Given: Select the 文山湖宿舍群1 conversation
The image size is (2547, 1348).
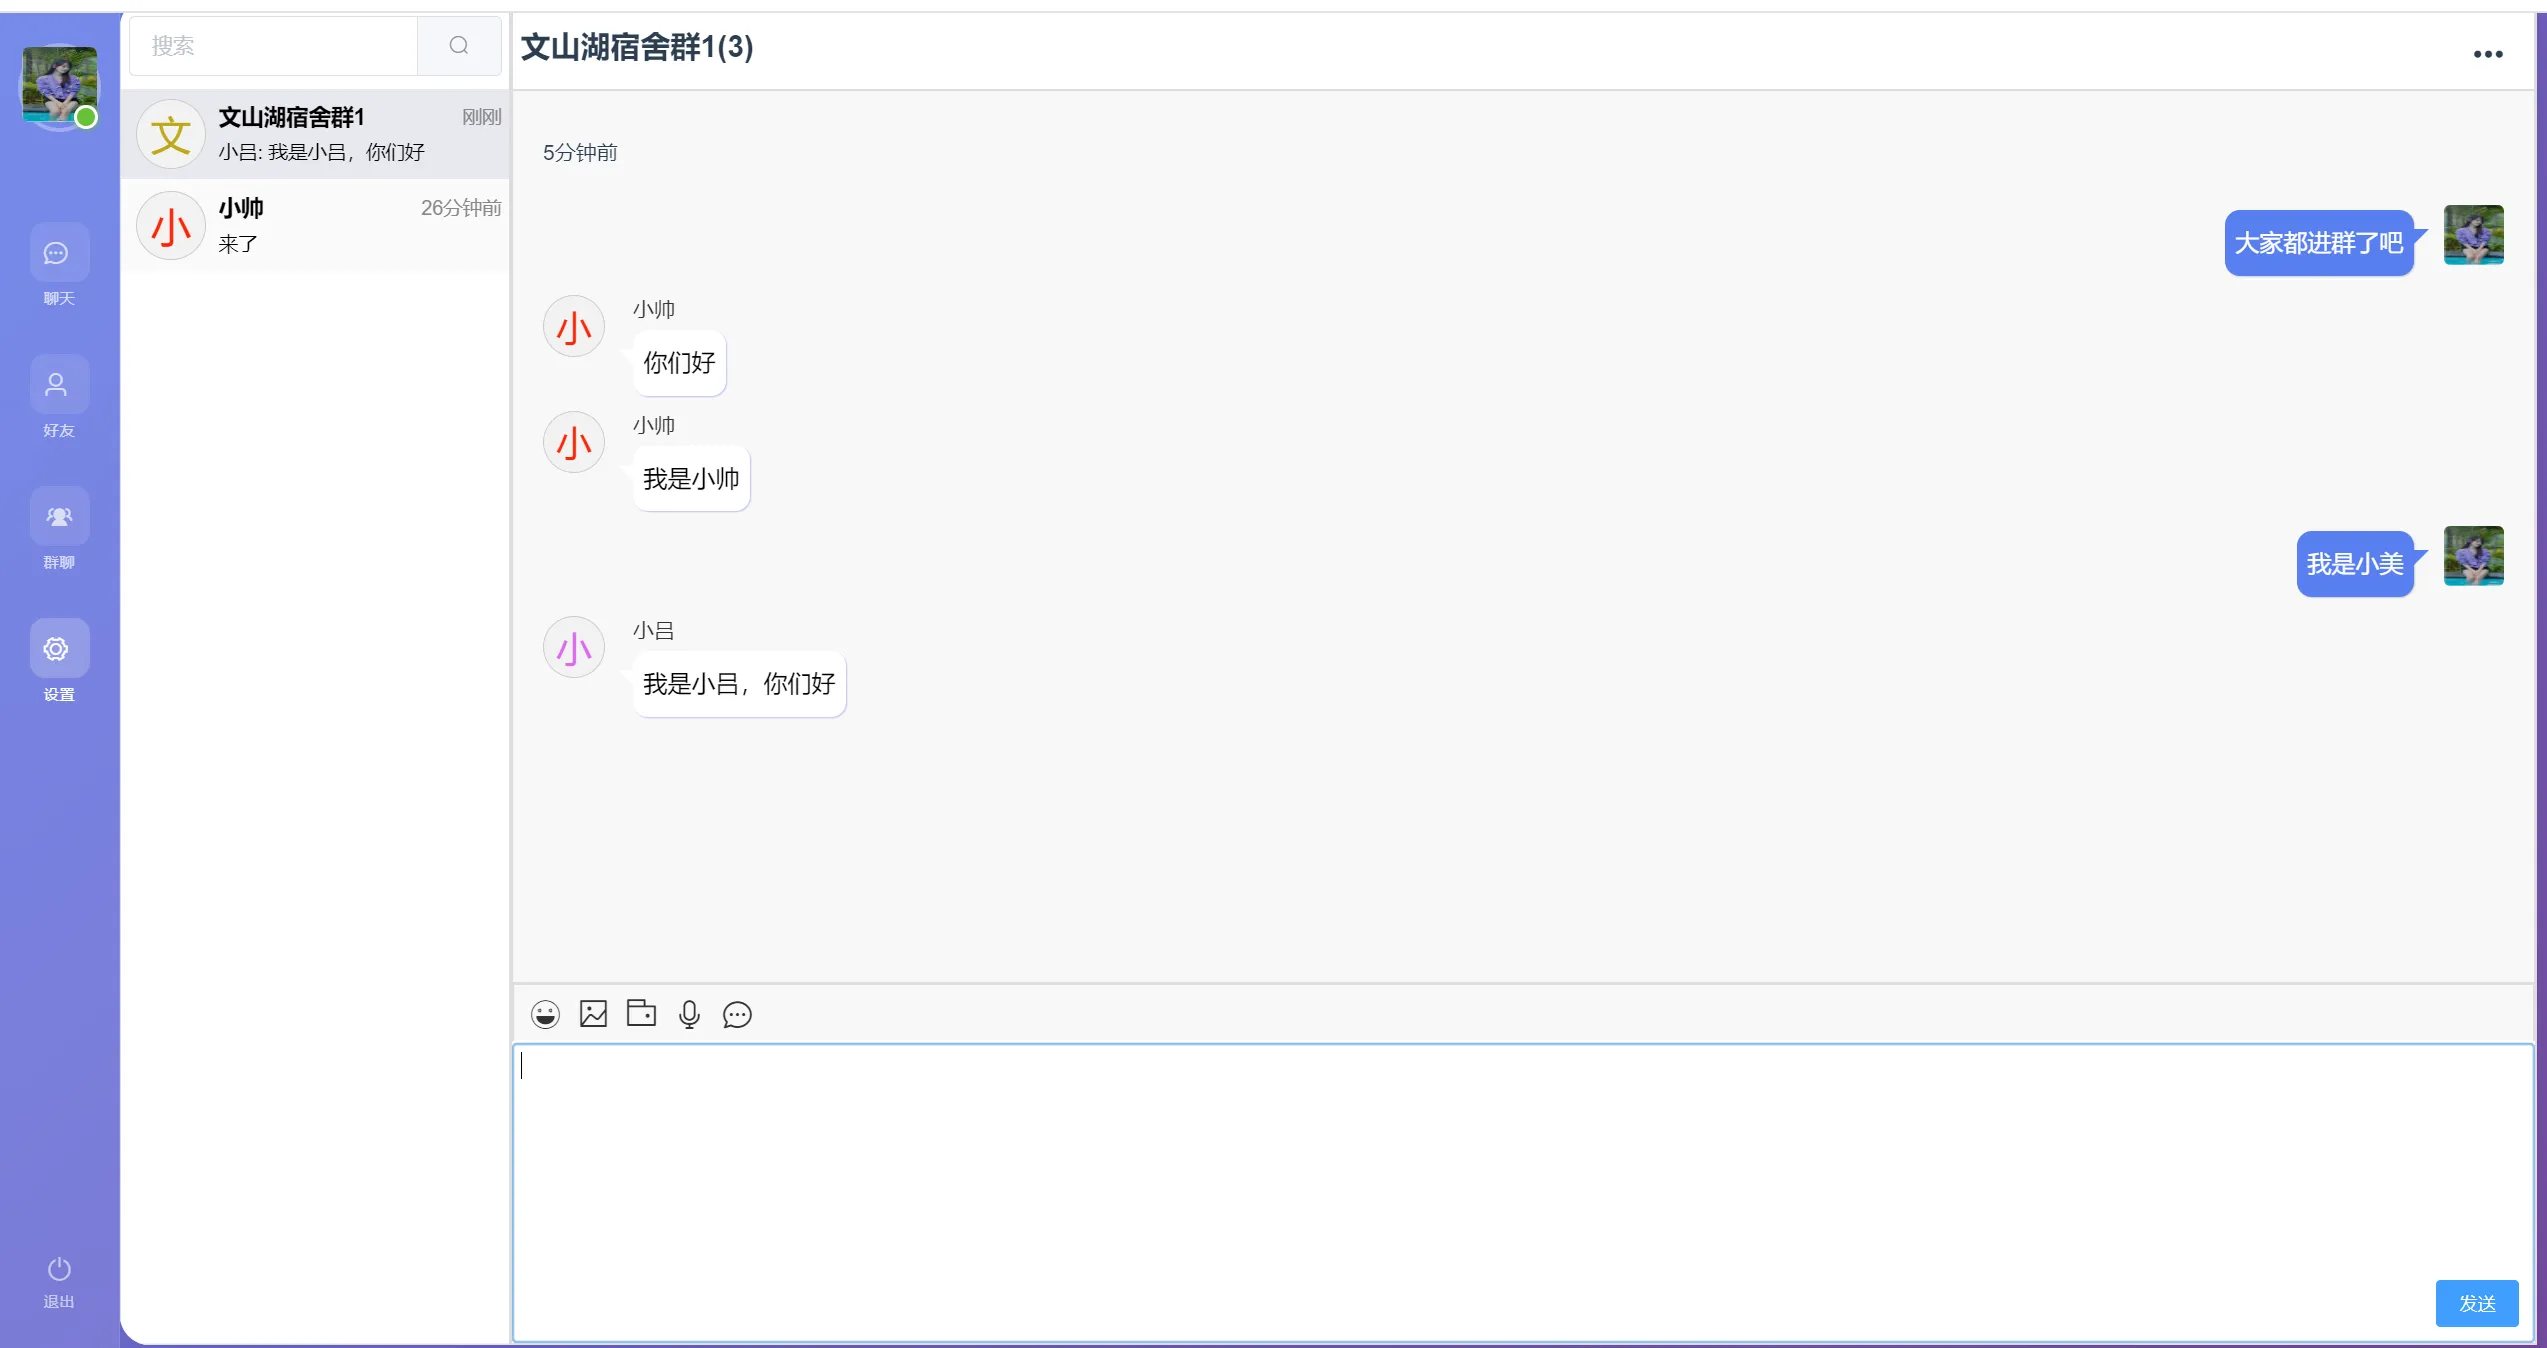Looking at the screenshot, I should point(316,134).
